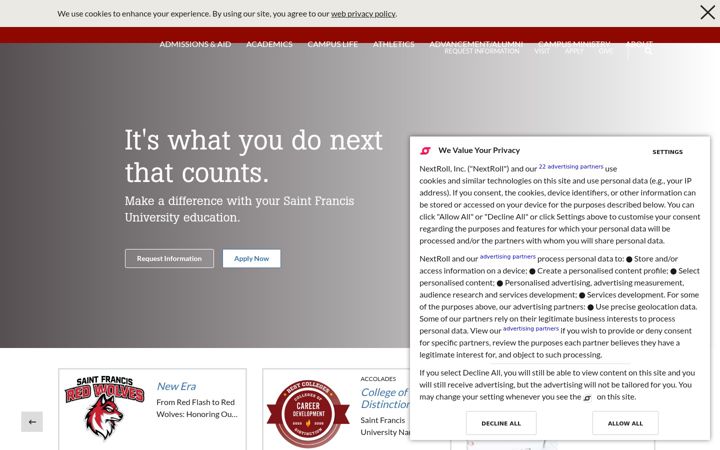Viewport: 720px width, 450px height.
Task: Open the web privacy policy link
Action: [363, 14]
